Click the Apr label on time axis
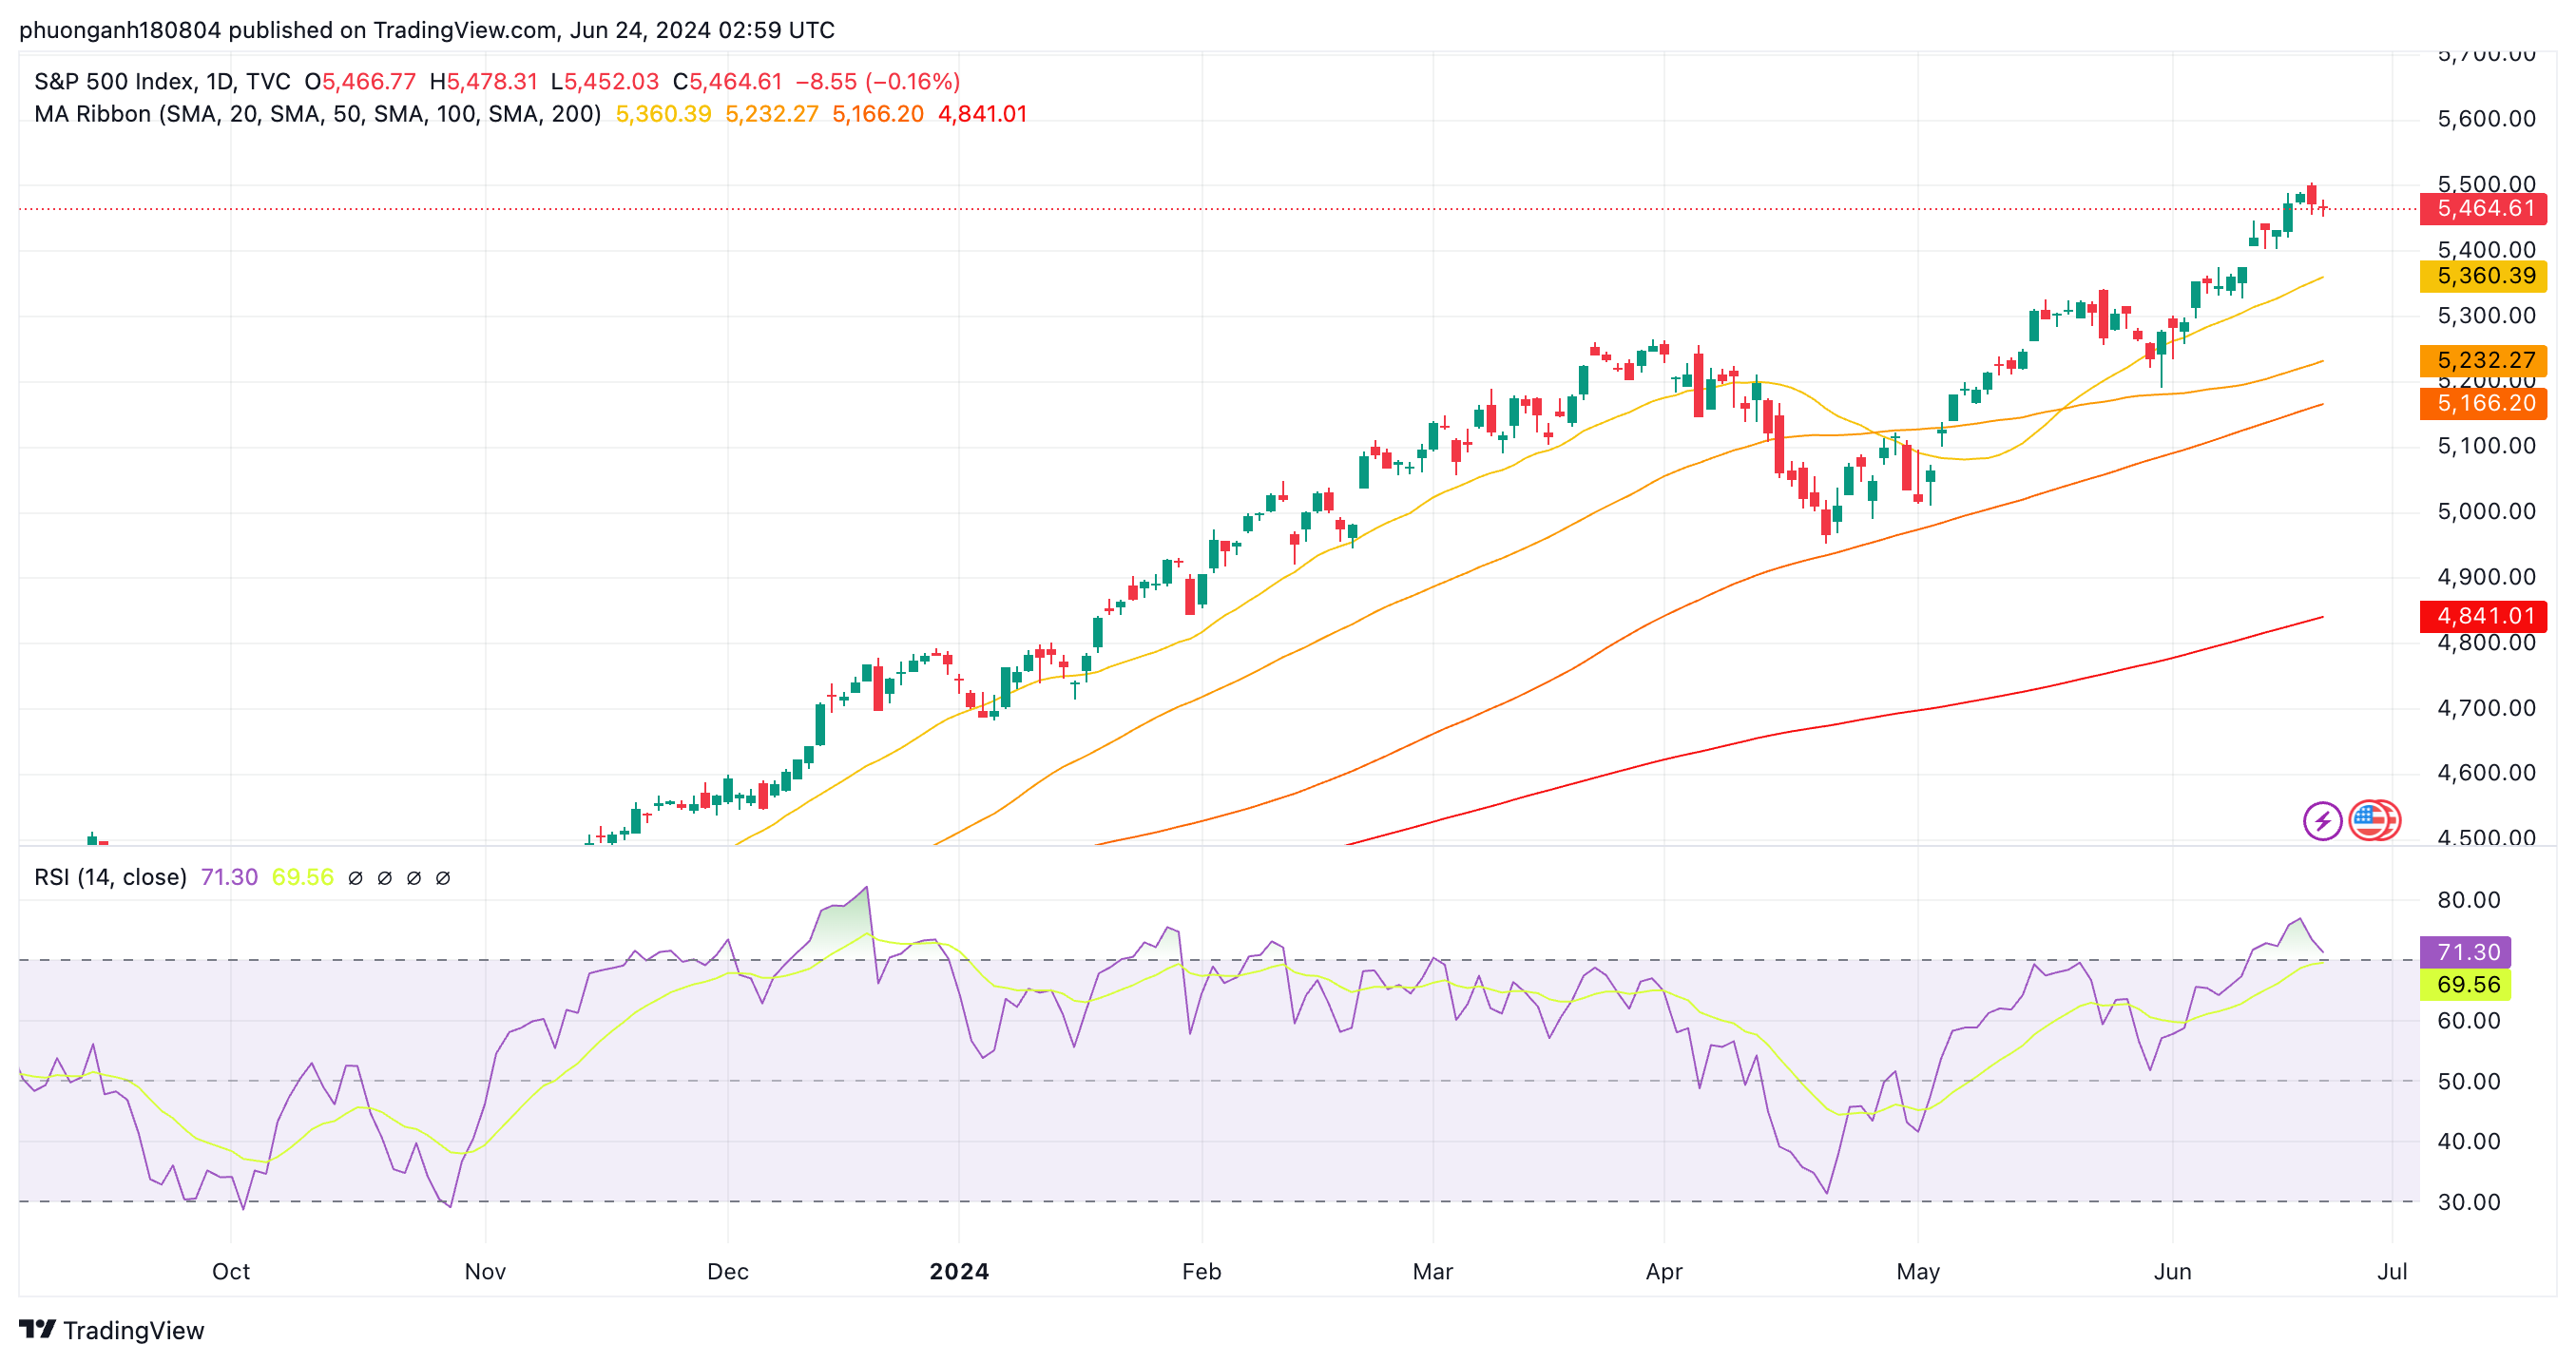 (x=1664, y=1271)
